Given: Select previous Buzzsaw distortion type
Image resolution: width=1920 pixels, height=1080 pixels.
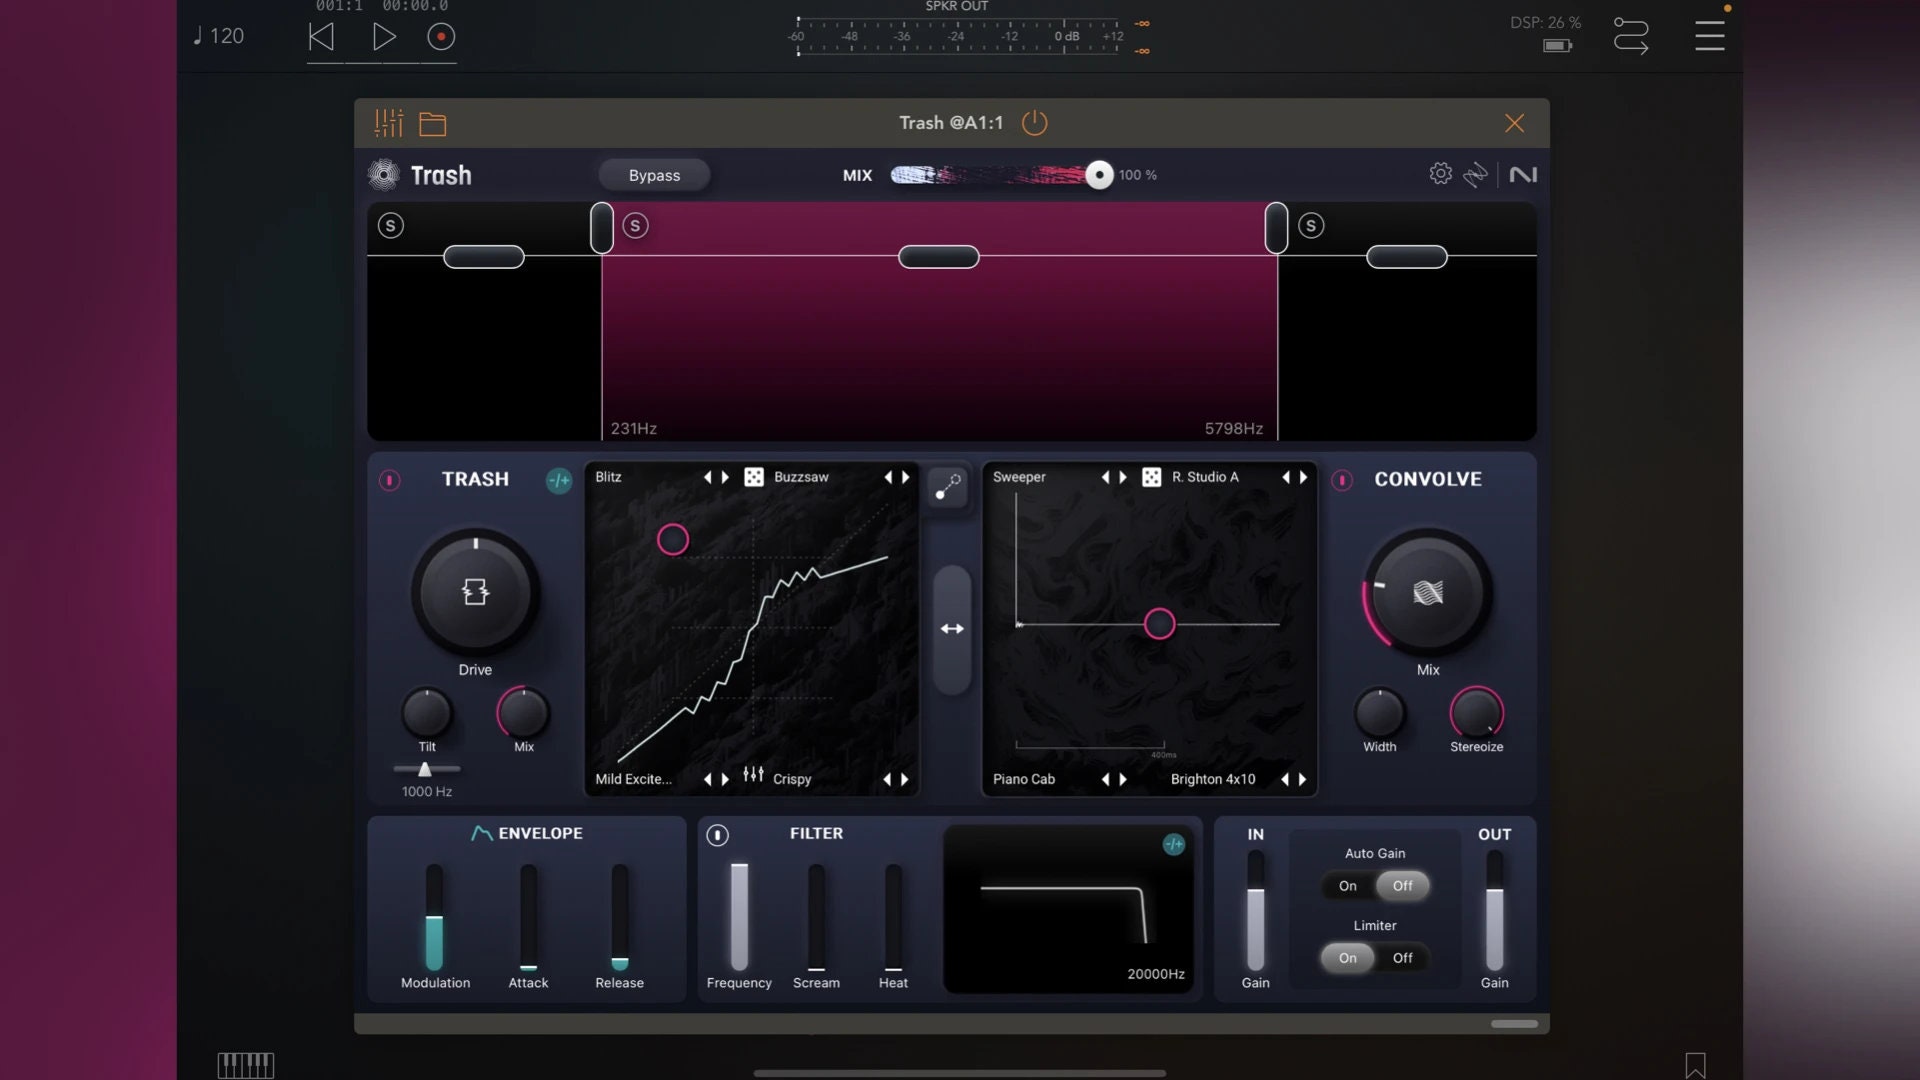Looking at the screenshot, I should (888, 478).
